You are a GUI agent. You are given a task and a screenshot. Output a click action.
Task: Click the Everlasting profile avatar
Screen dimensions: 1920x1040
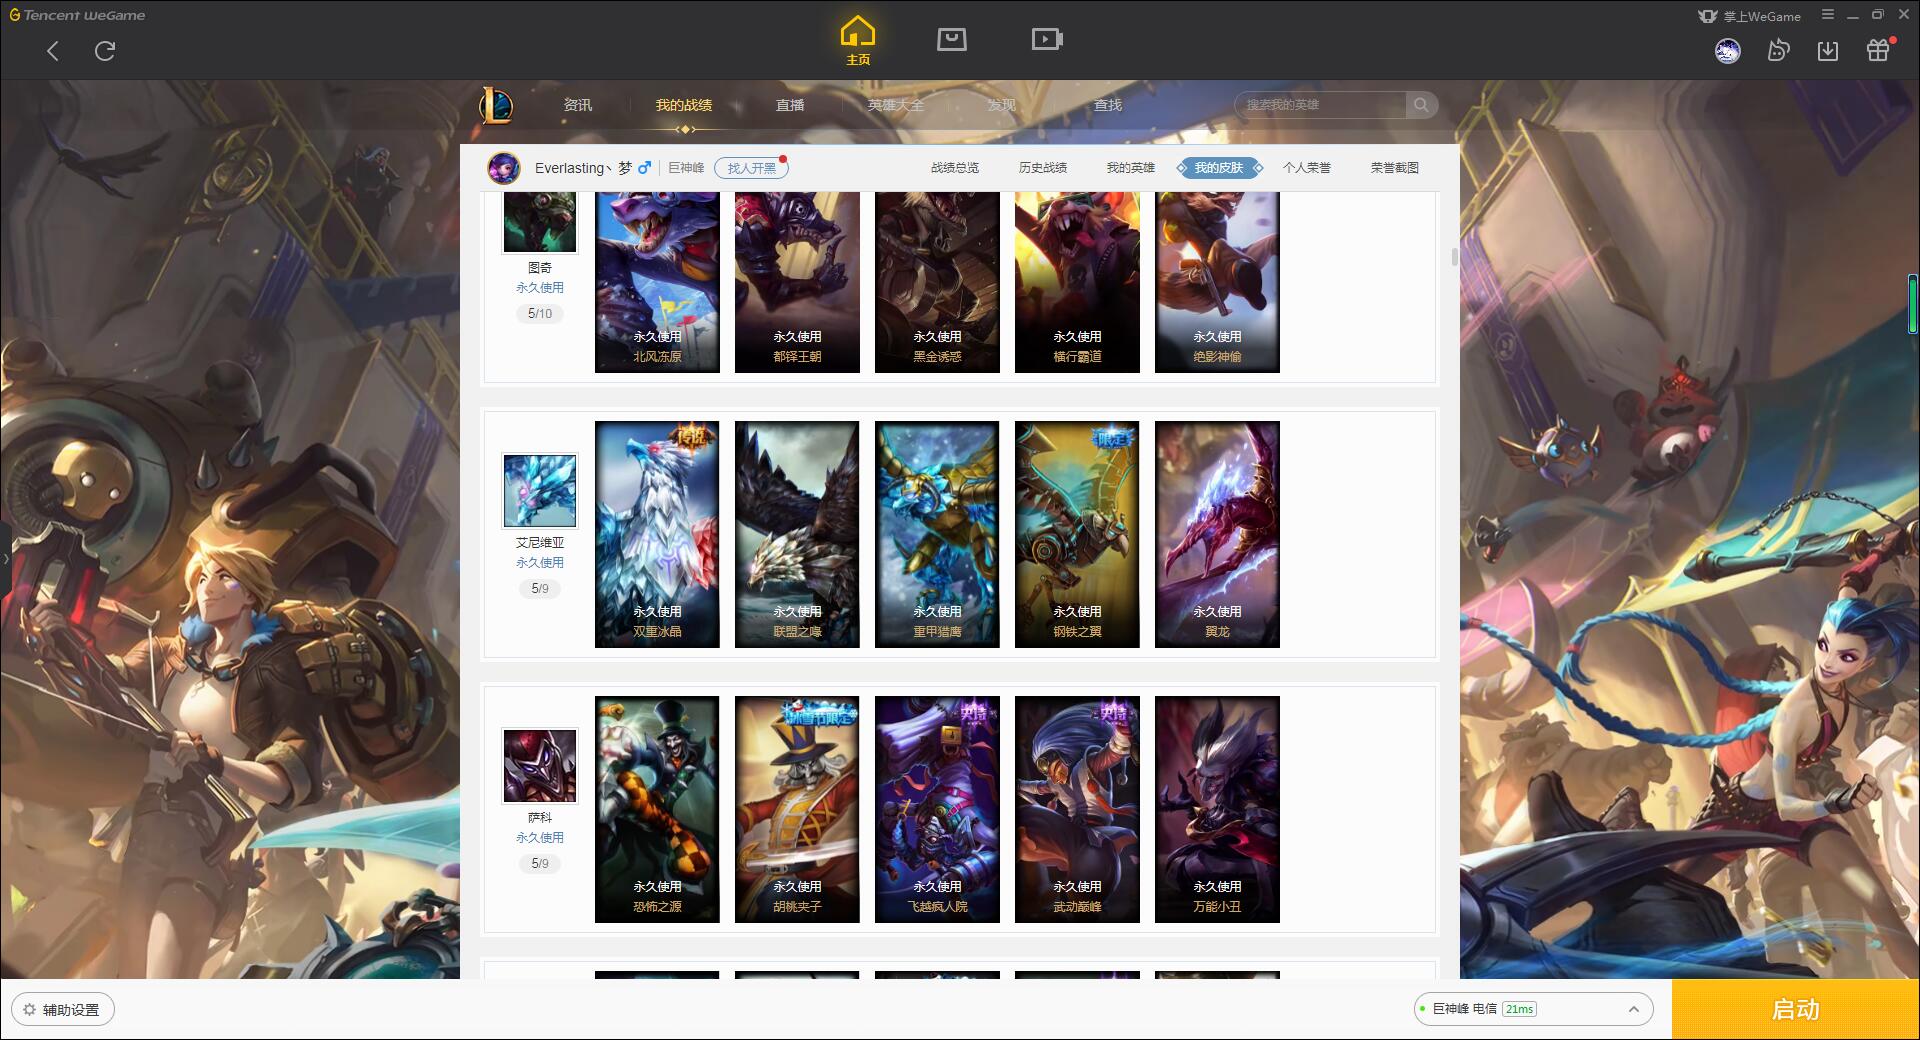coord(504,168)
